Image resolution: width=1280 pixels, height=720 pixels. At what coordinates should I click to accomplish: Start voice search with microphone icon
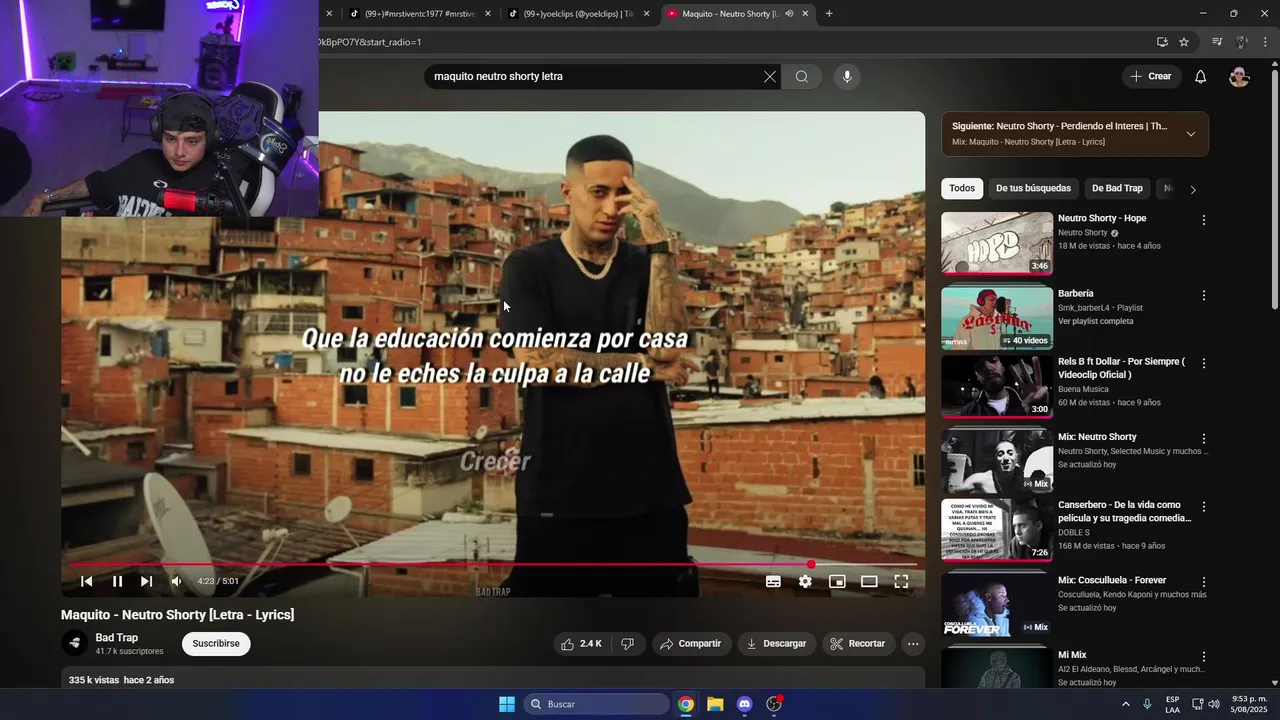pyautogui.click(x=847, y=77)
